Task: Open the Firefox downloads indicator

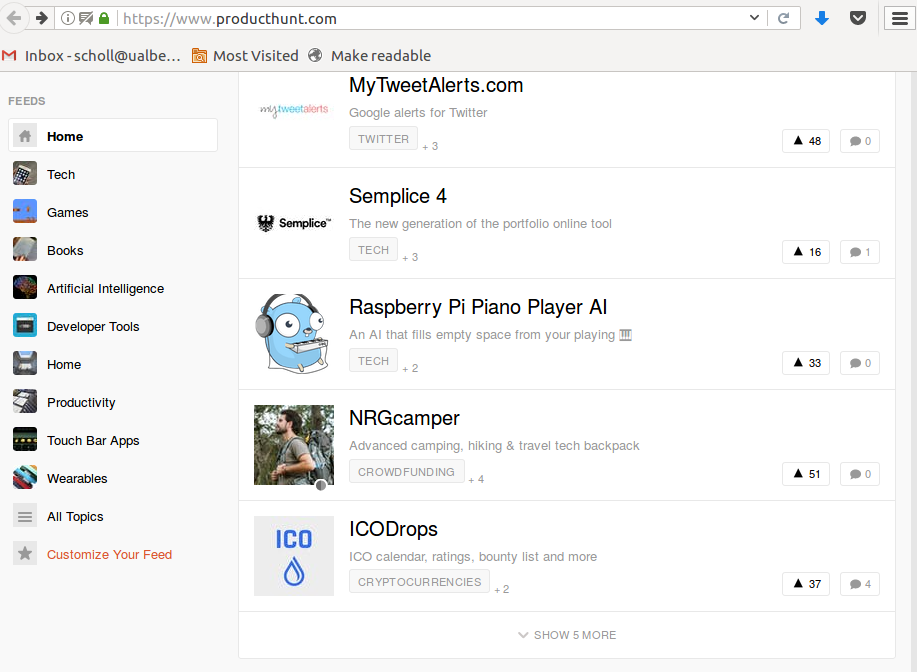Action: point(821,18)
